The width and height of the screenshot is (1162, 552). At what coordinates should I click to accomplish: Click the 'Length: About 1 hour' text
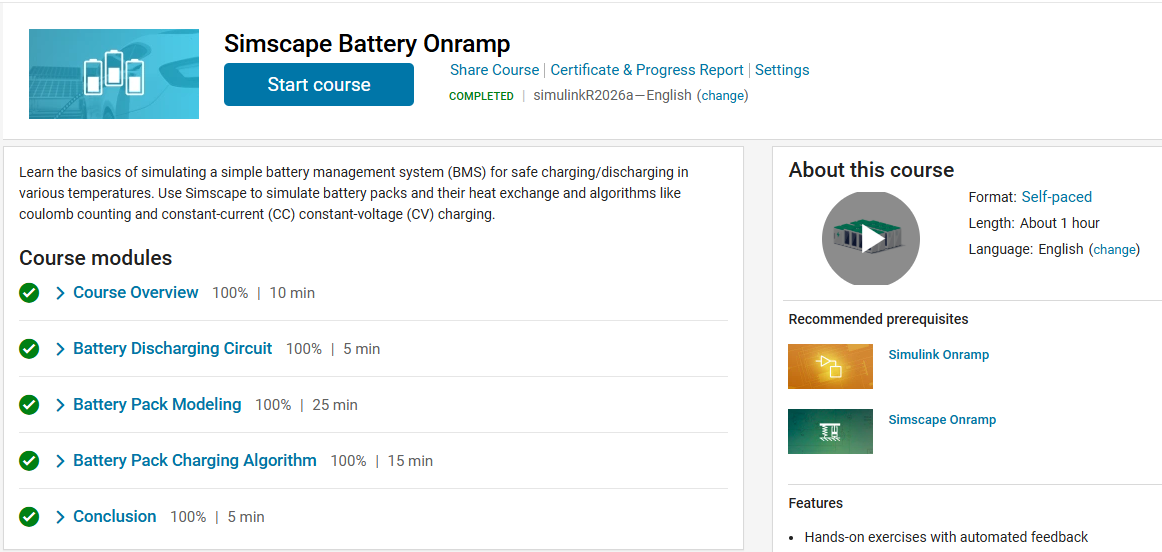pyautogui.click(x=1034, y=223)
